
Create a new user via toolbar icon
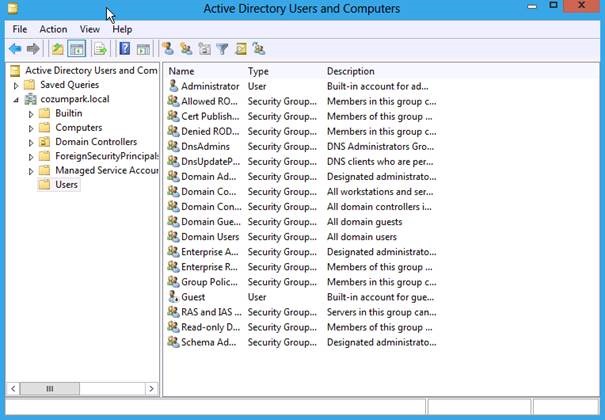coord(168,49)
